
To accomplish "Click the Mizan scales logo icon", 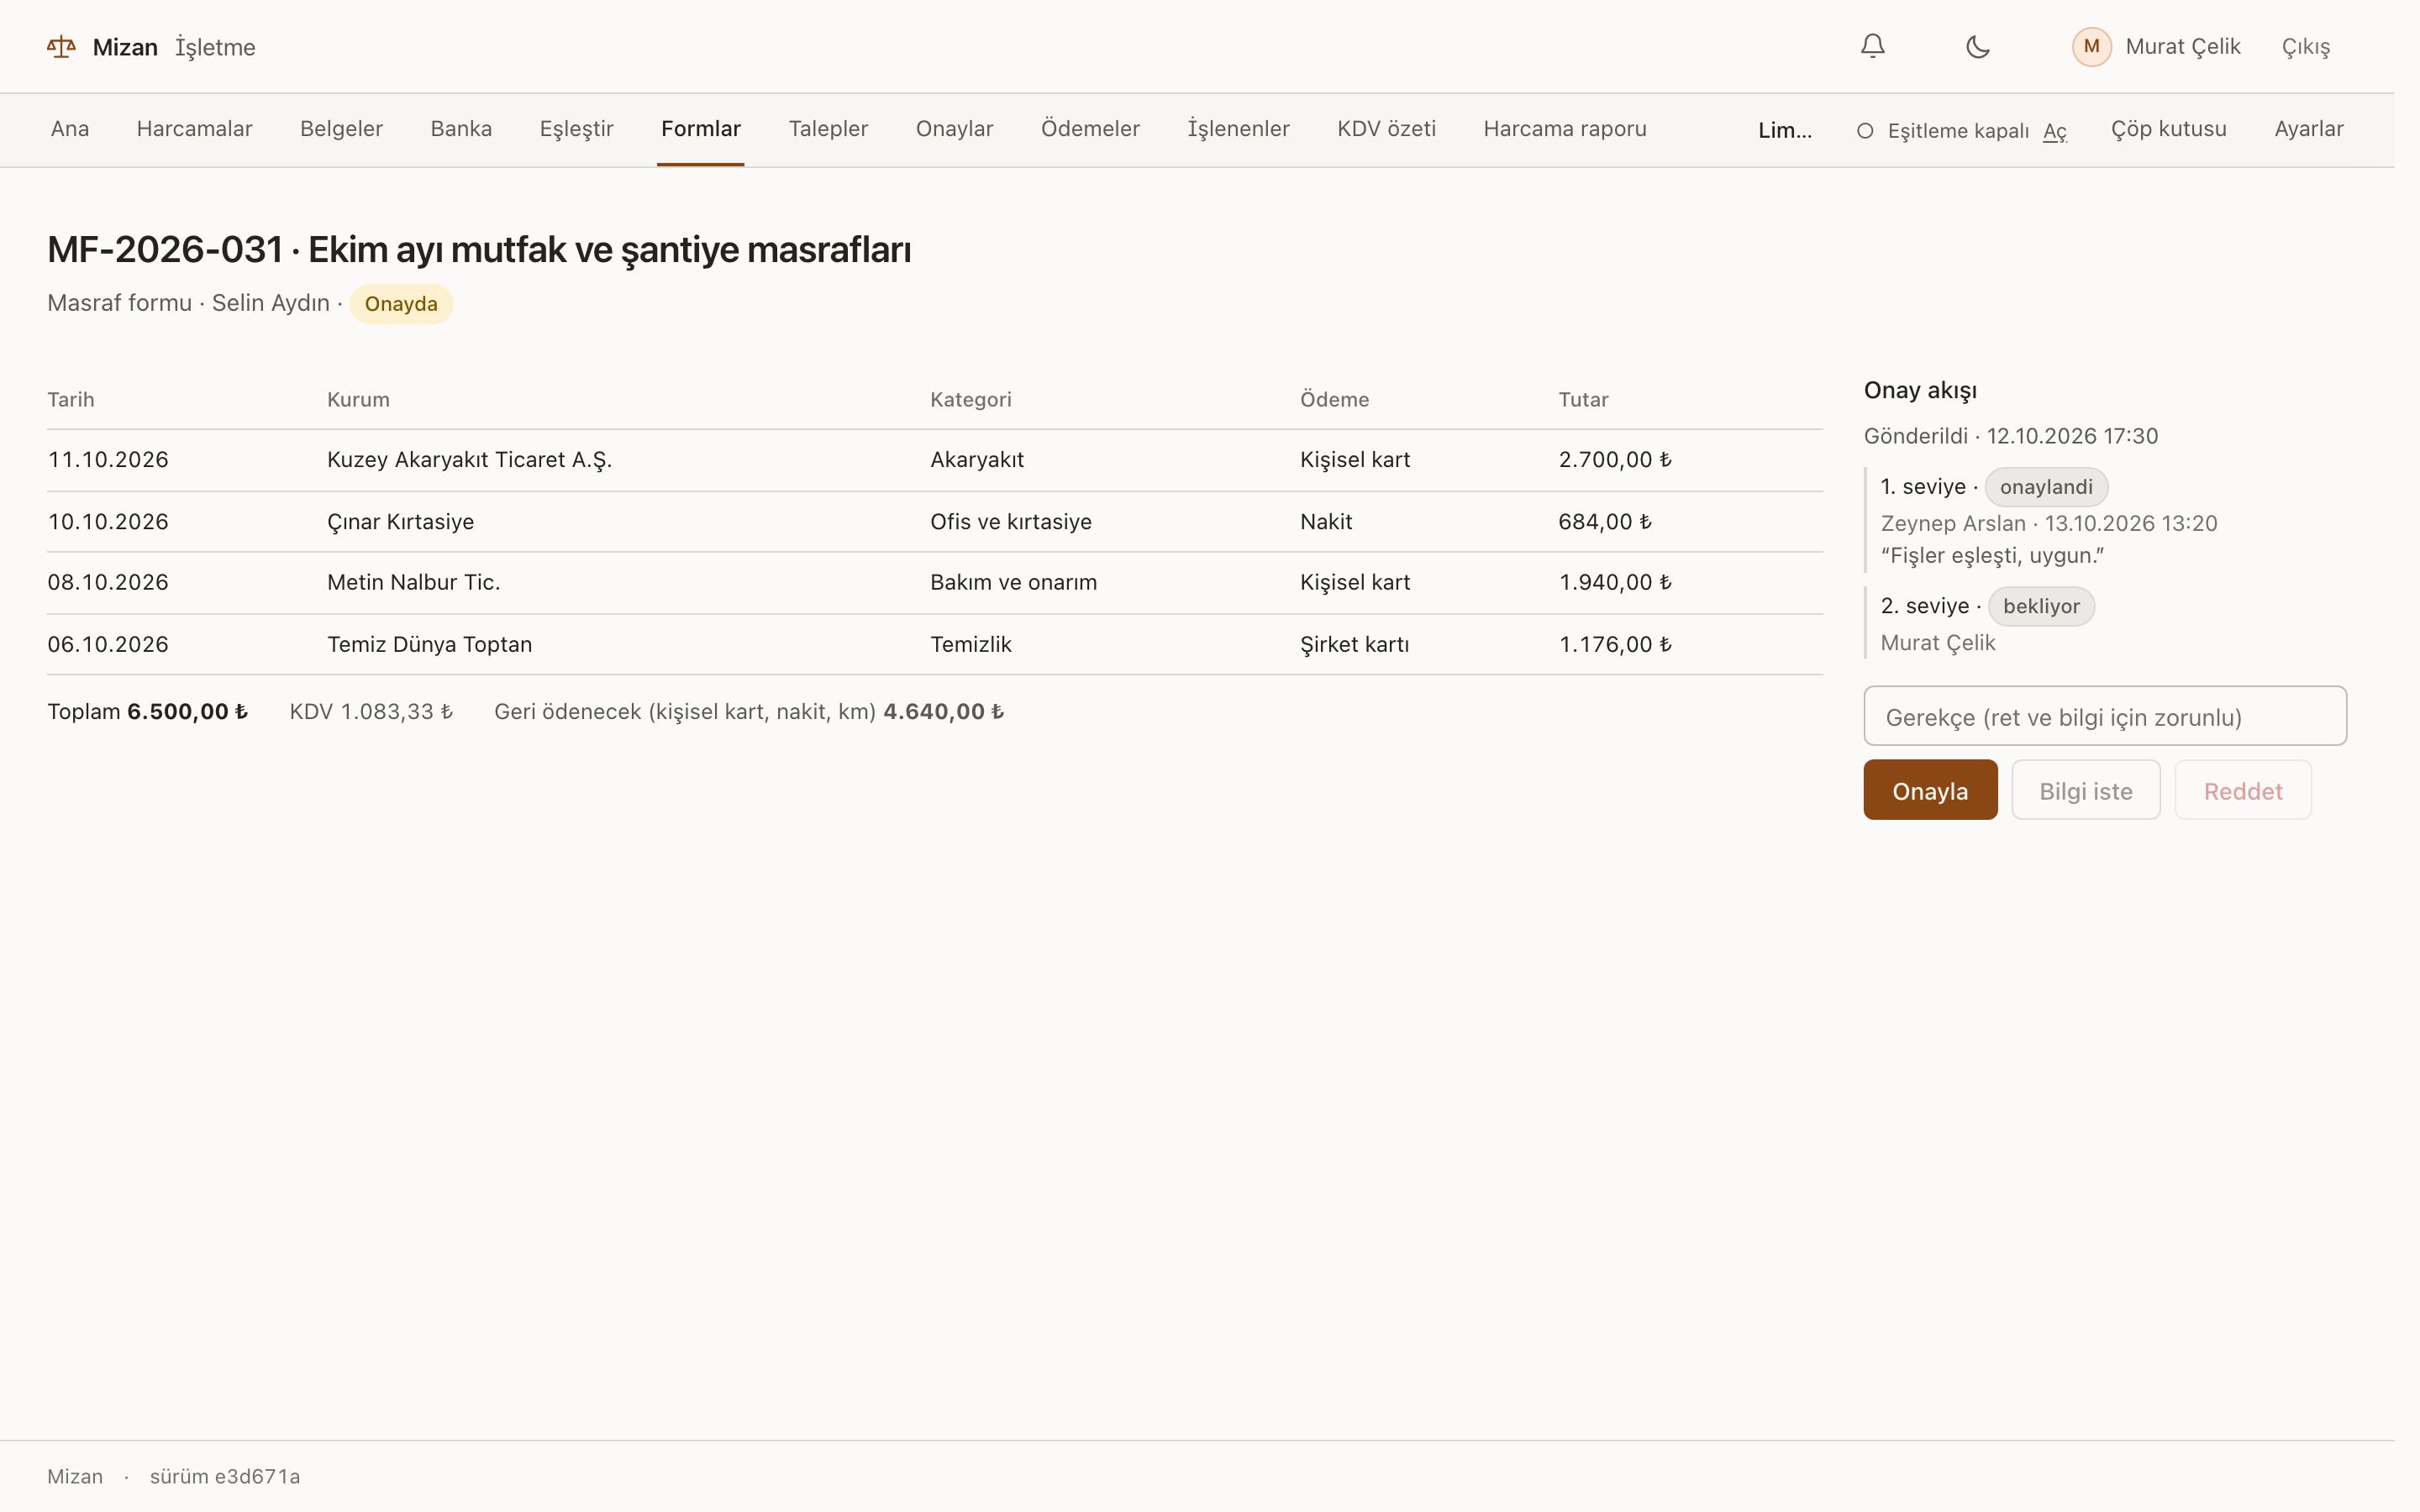I will (x=61, y=47).
